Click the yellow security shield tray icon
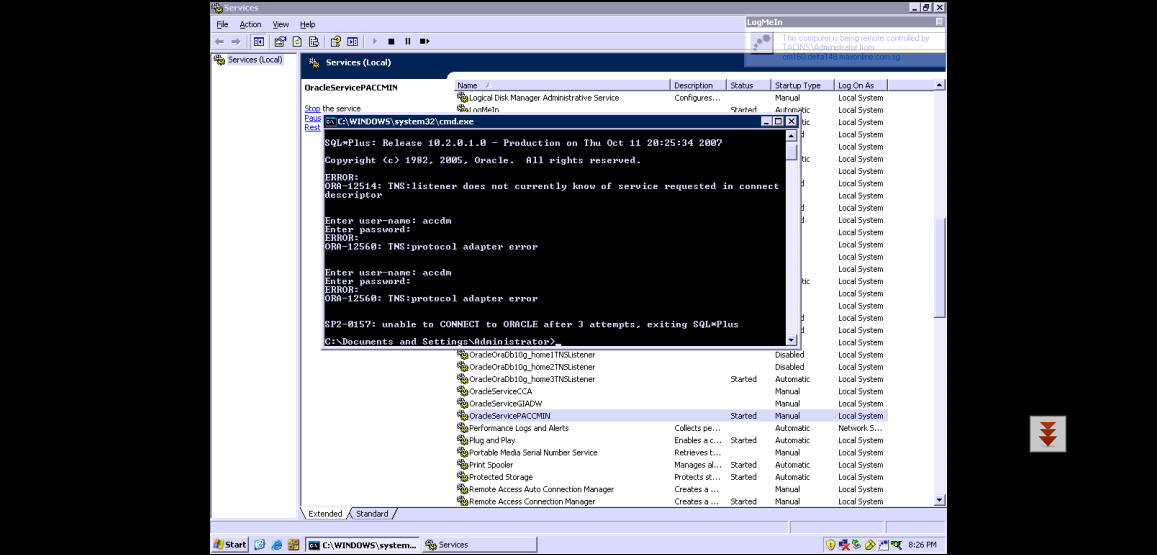Screen dimensions: 1157x555 831,545
